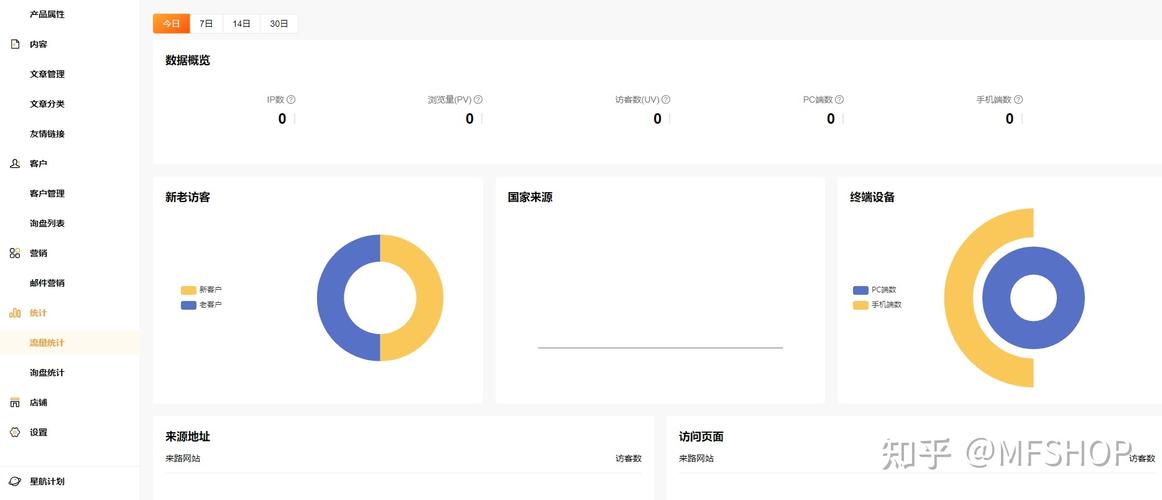Toggle 新客户 legend yellow swatch
Screen dimensions: 1162x500
[188, 290]
